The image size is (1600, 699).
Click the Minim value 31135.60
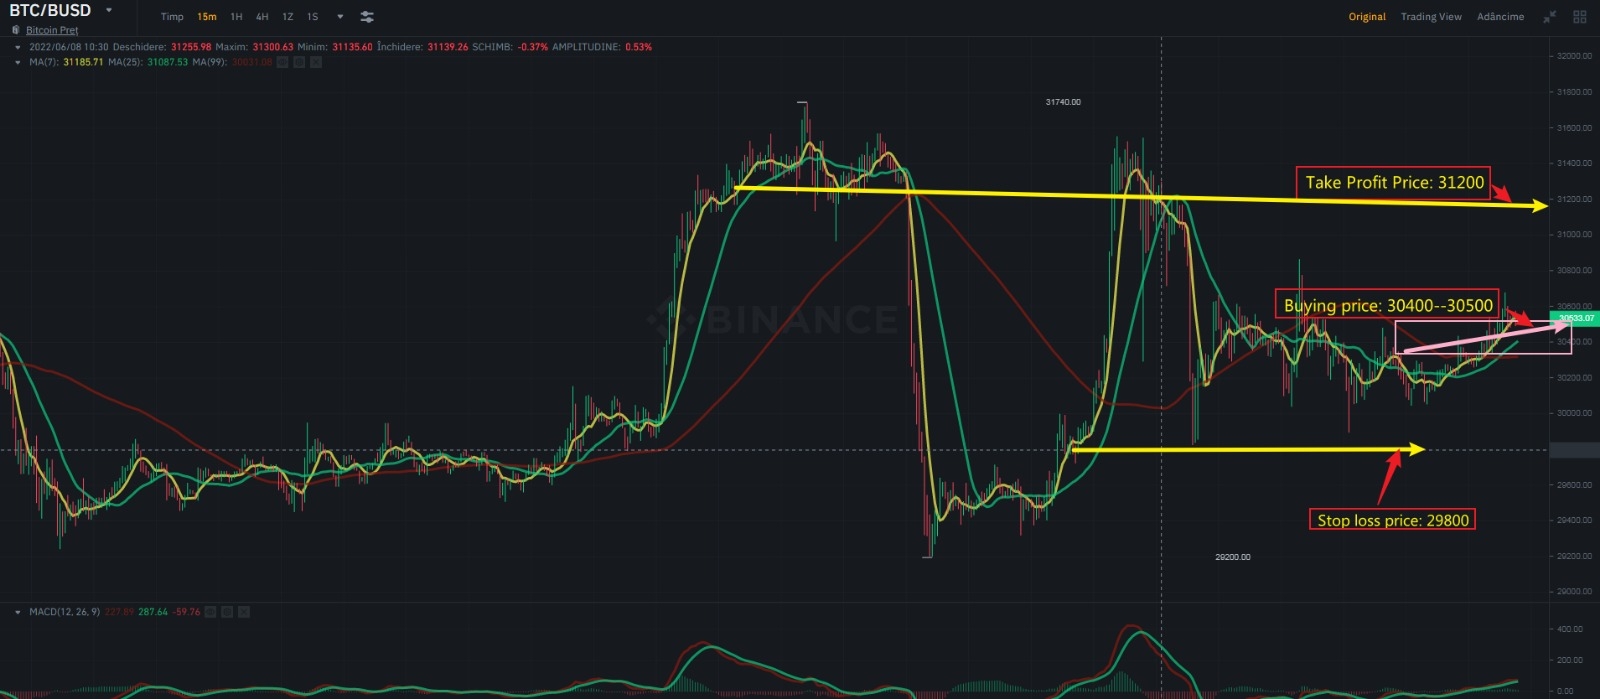[352, 47]
